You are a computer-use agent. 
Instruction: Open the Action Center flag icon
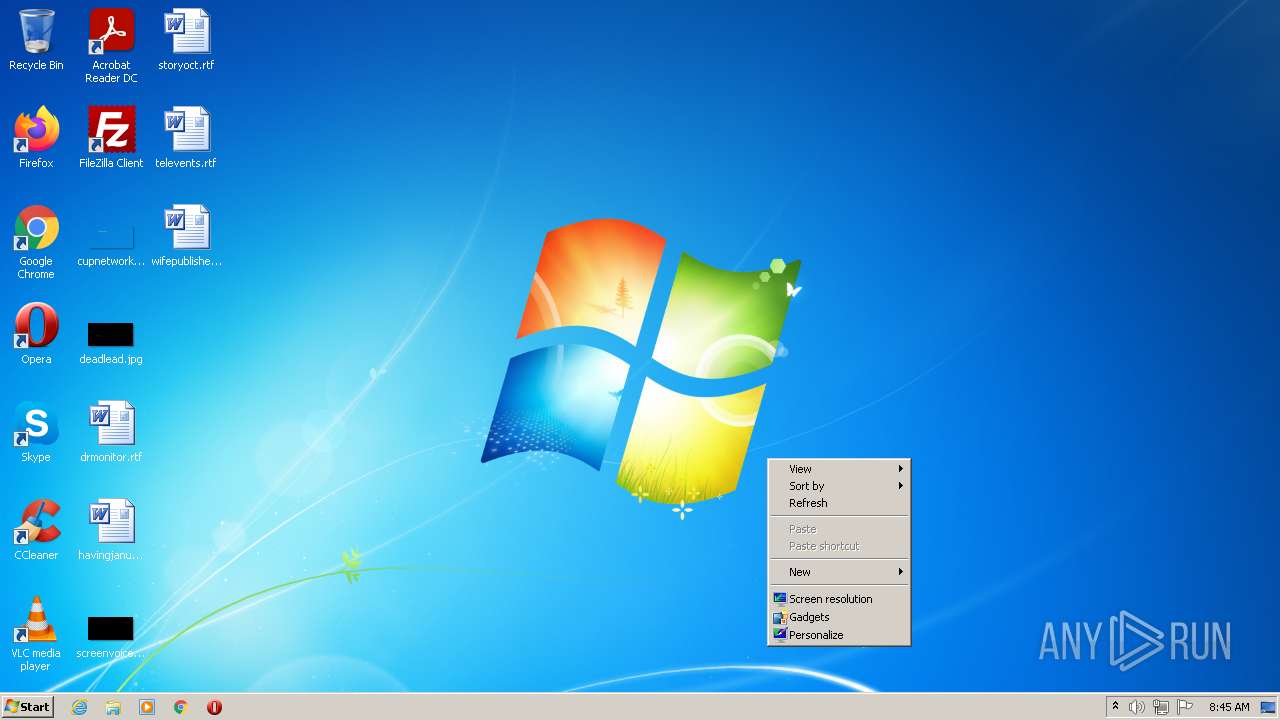(1185, 707)
